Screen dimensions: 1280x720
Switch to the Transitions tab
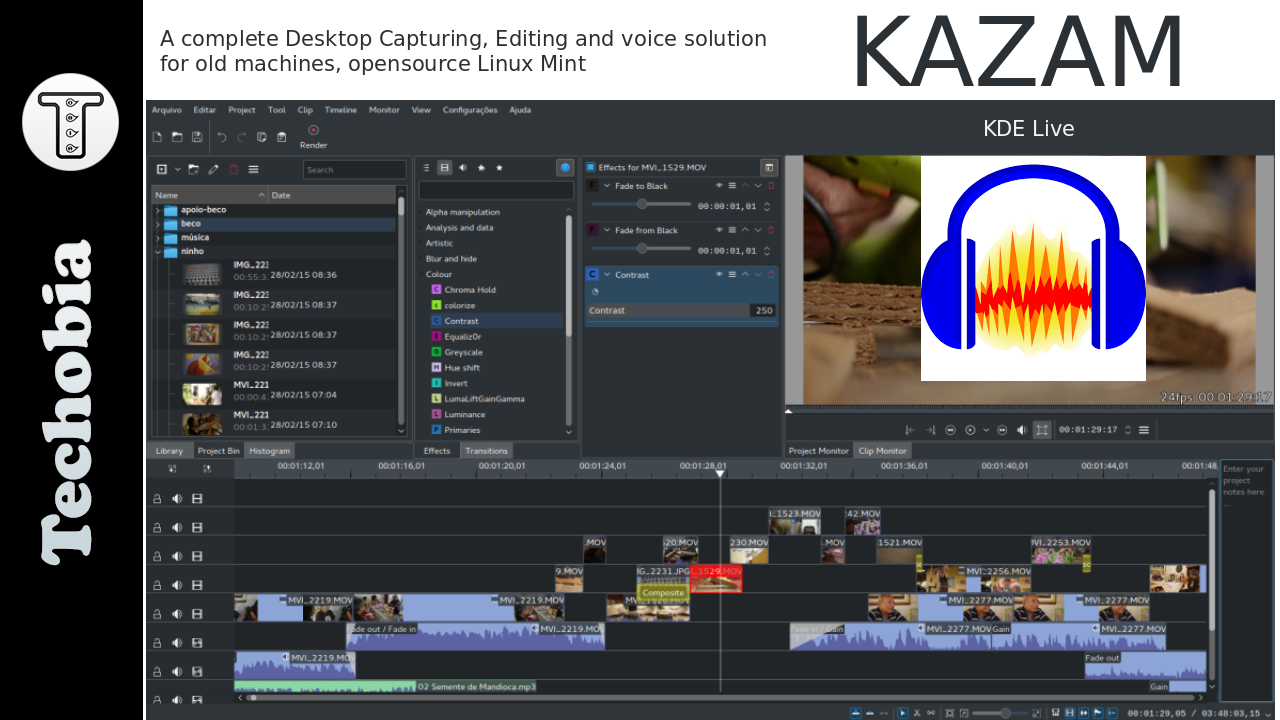pos(486,451)
